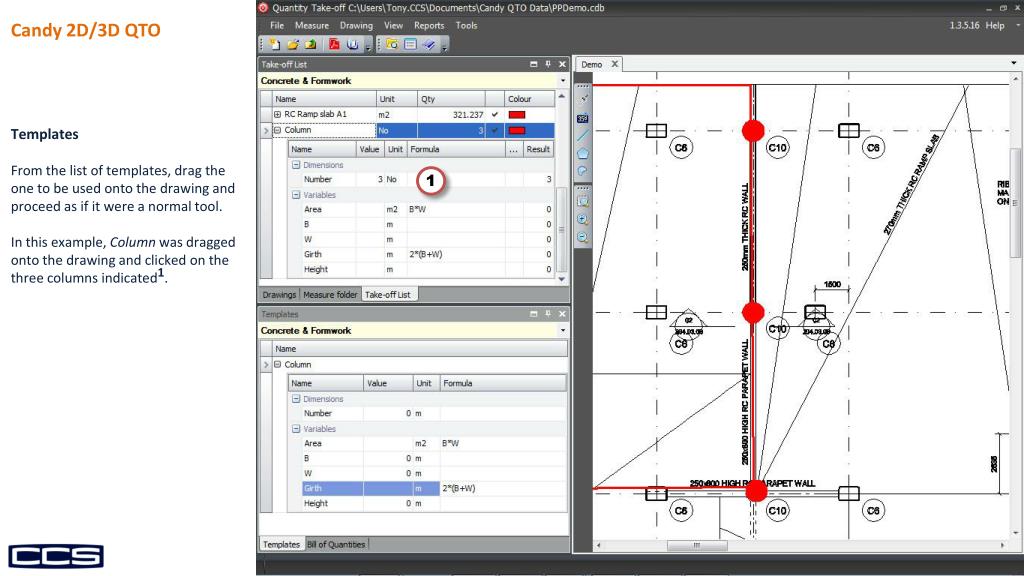Maximize the Take-off List panel
1024x576 pixels.
click(x=534, y=64)
